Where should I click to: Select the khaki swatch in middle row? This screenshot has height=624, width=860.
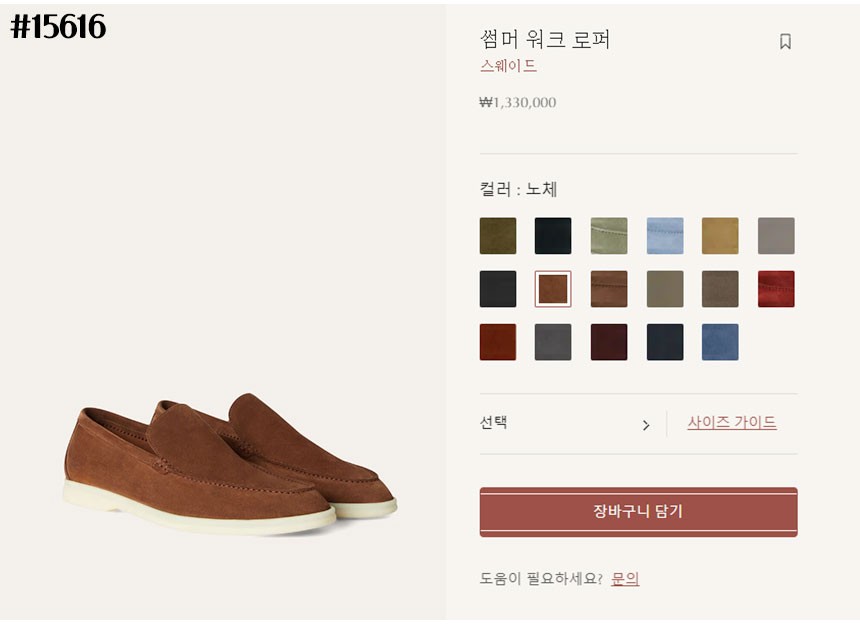665,289
